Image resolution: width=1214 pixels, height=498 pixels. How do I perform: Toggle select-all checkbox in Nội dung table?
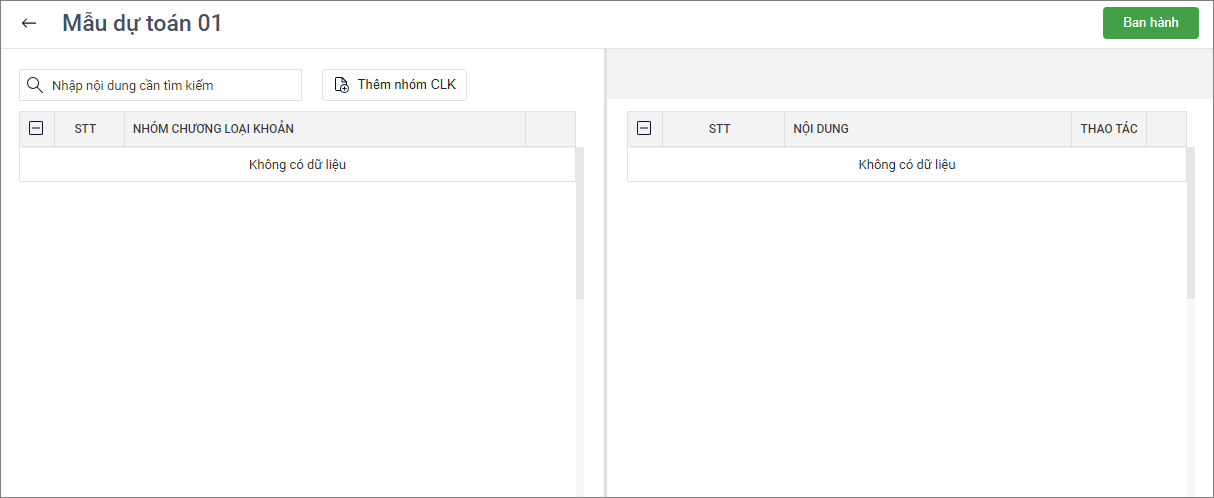(x=644, y=128)
